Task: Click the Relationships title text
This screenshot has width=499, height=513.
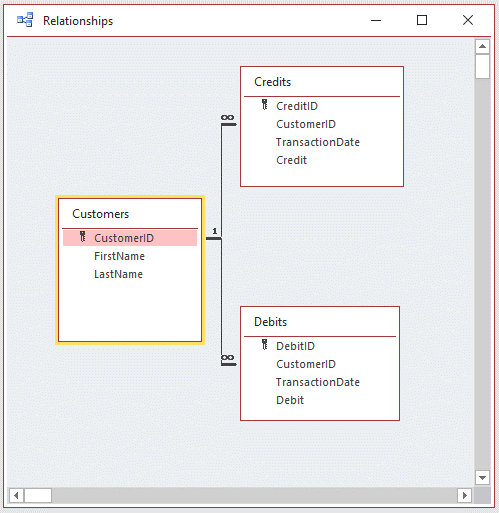Action: (78, 21)
